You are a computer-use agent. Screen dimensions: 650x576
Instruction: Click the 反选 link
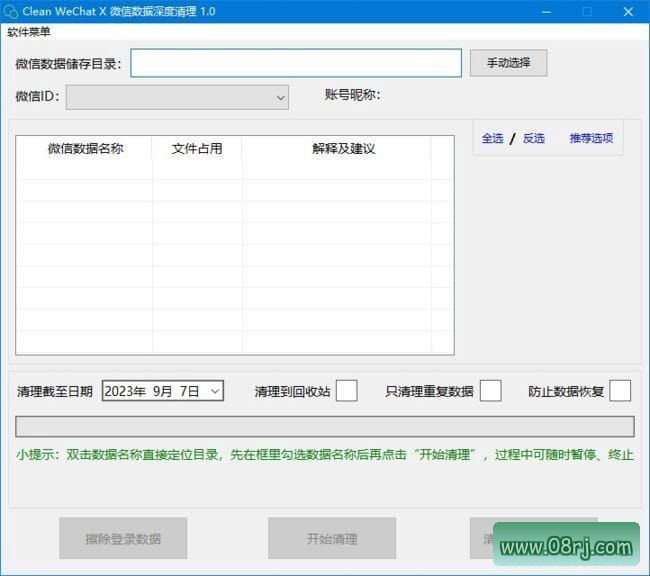(534, 138)
